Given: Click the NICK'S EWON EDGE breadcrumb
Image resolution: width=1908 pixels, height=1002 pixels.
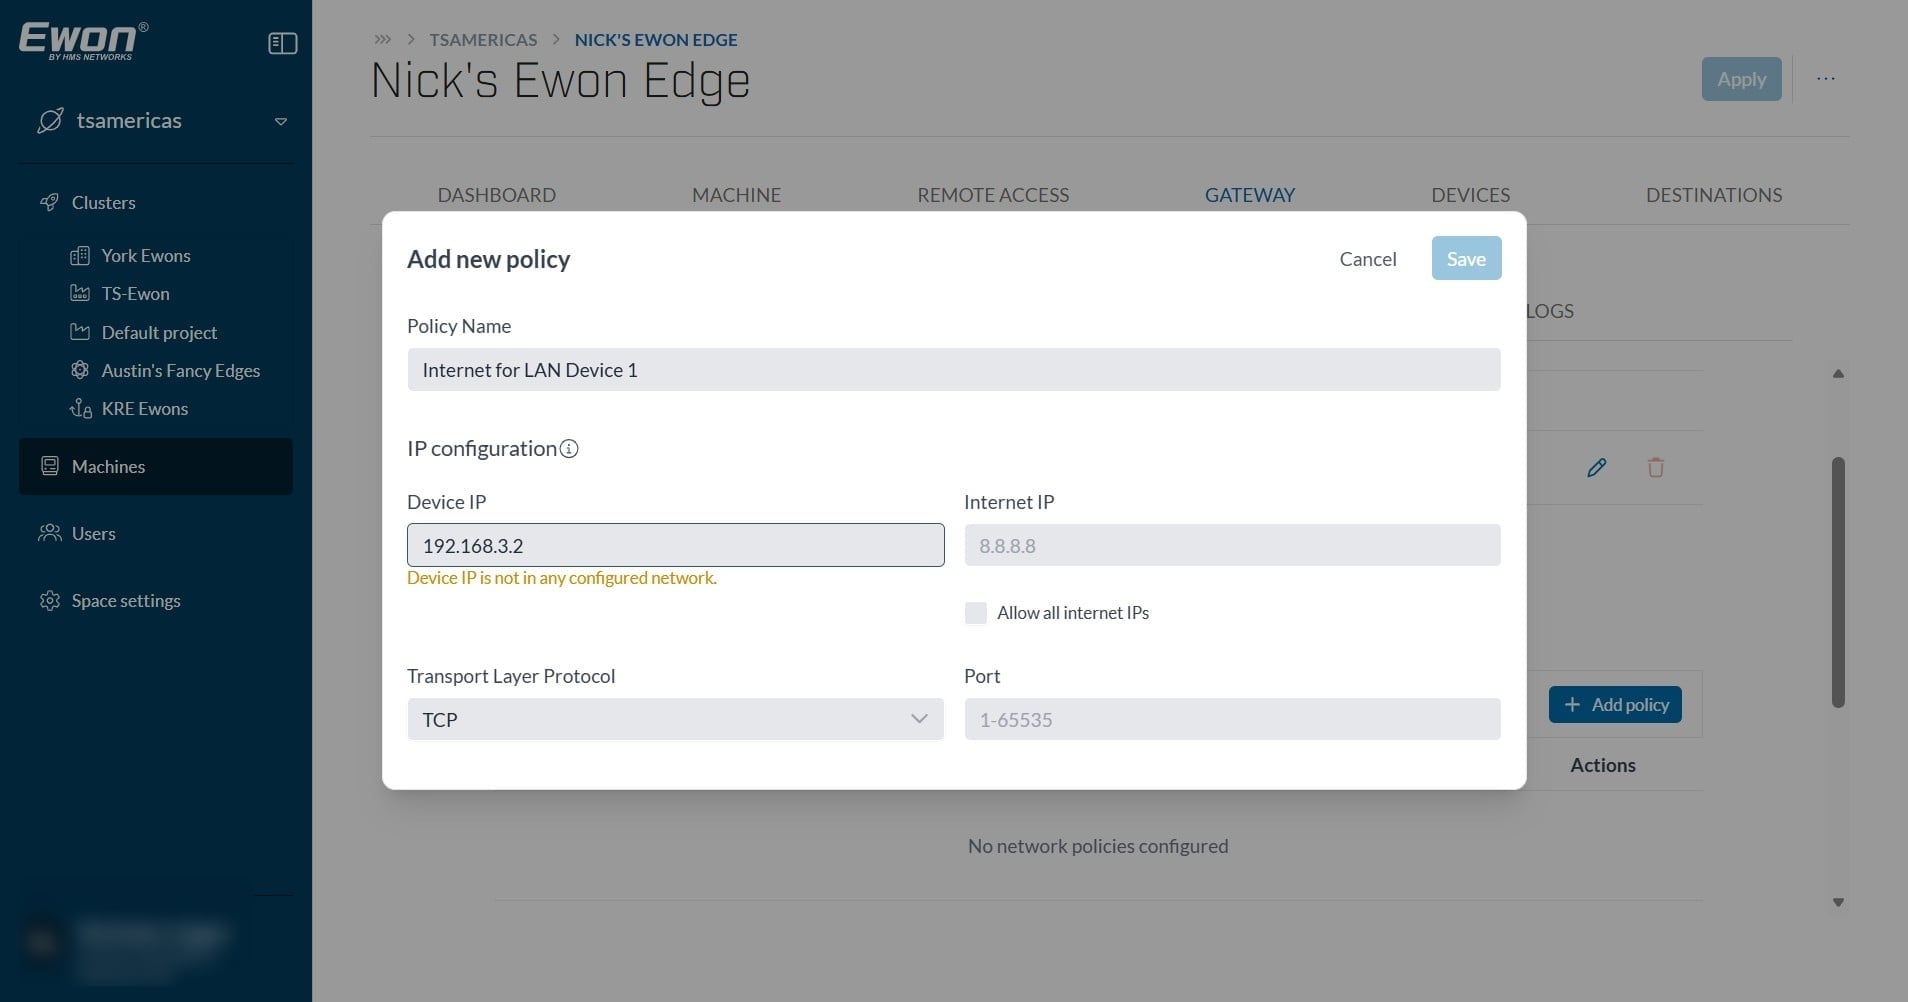Looking at the screenshot, I should (656, 40).
